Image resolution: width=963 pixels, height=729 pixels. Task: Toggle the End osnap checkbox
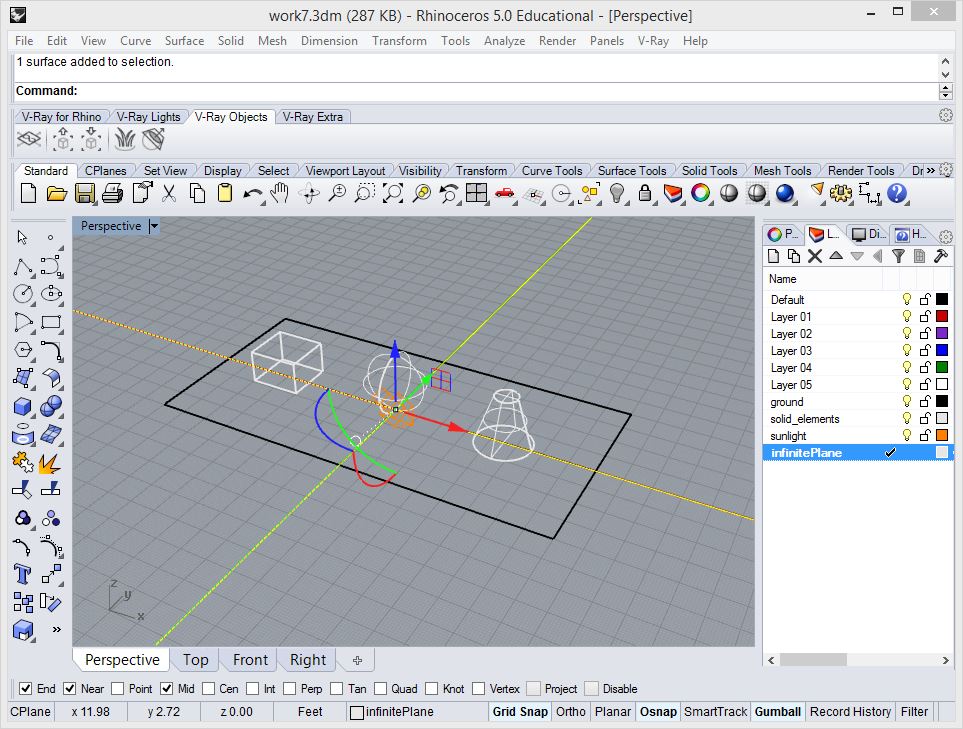click(x=25, y=688)
